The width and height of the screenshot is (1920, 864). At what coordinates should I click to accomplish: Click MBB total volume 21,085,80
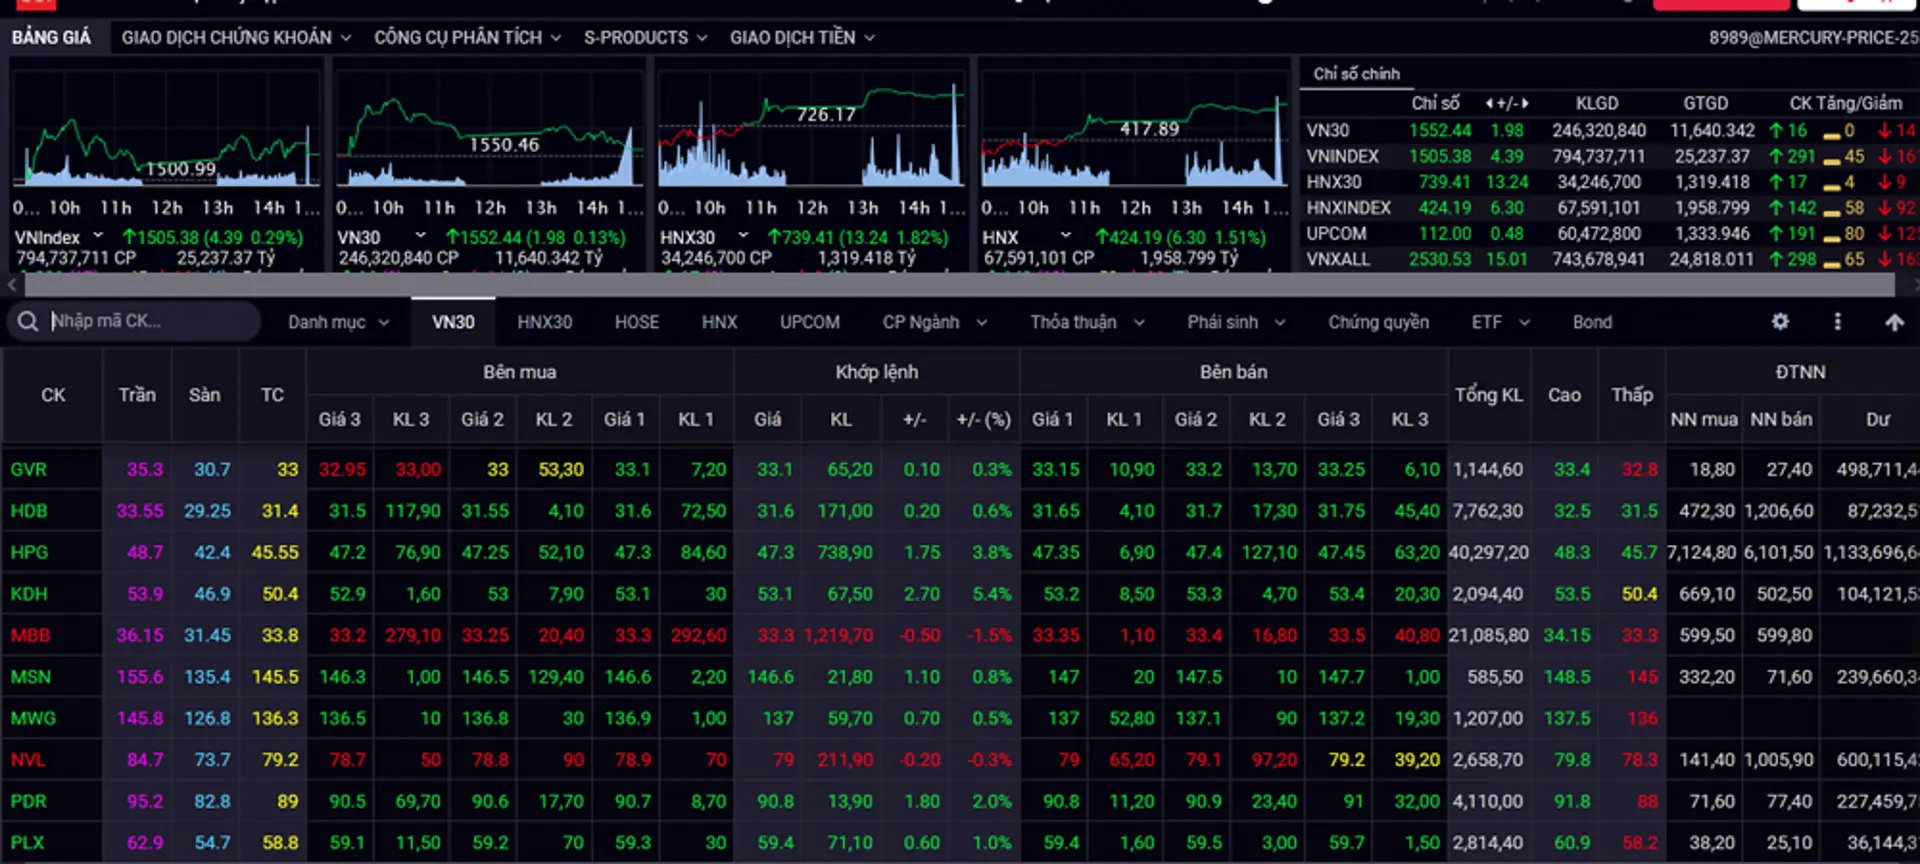tap(1488, 635)
